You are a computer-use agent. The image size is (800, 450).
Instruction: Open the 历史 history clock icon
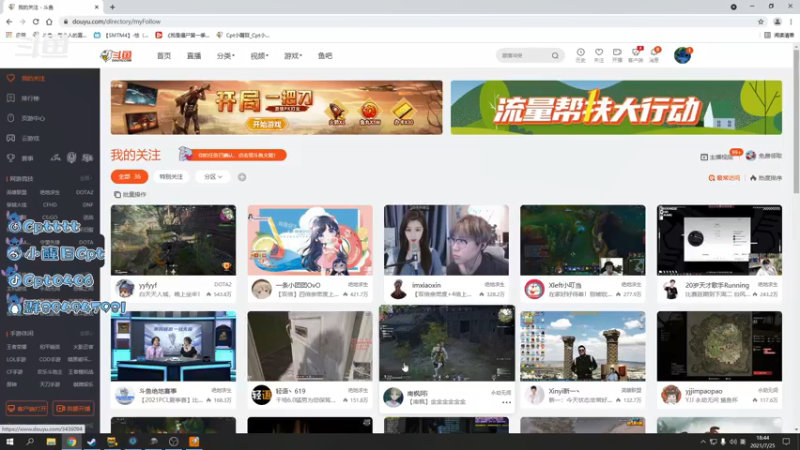click(581, 55)
